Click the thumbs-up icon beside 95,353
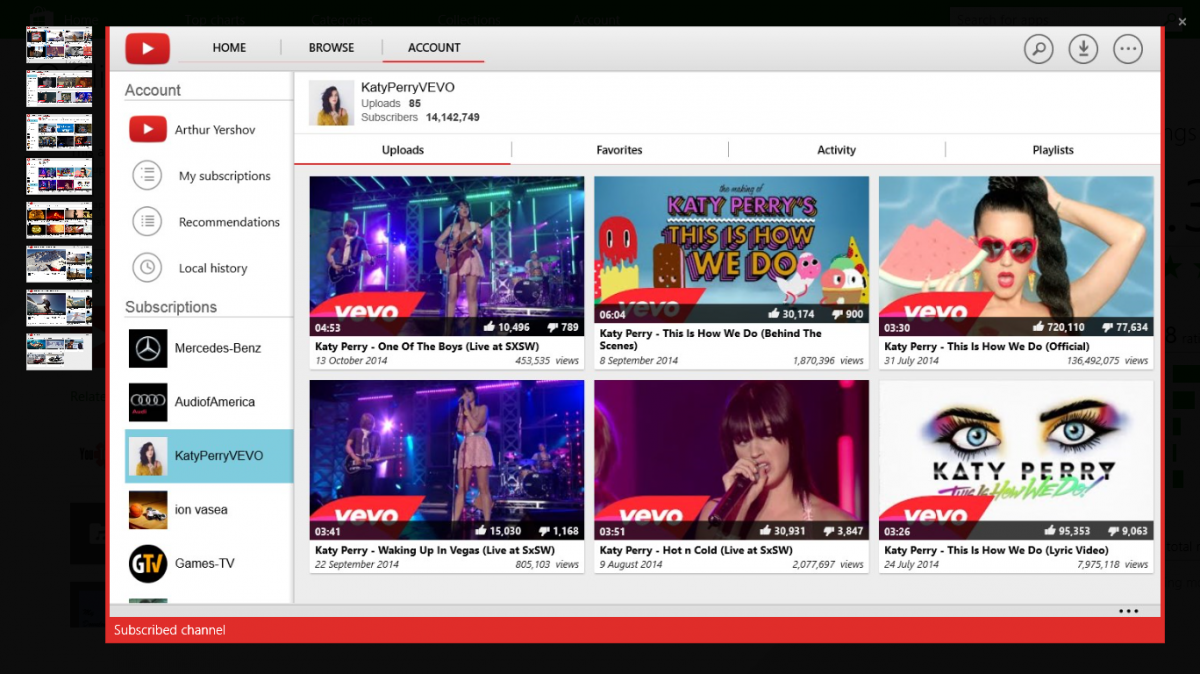Viewport: 1200px width, 674px height. click(1051, 531)
